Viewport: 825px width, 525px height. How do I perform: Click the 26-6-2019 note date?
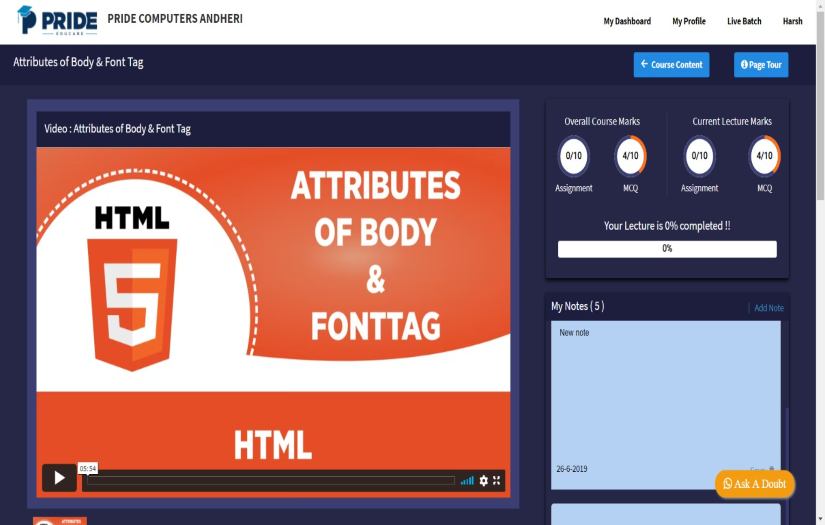[572, 469]
